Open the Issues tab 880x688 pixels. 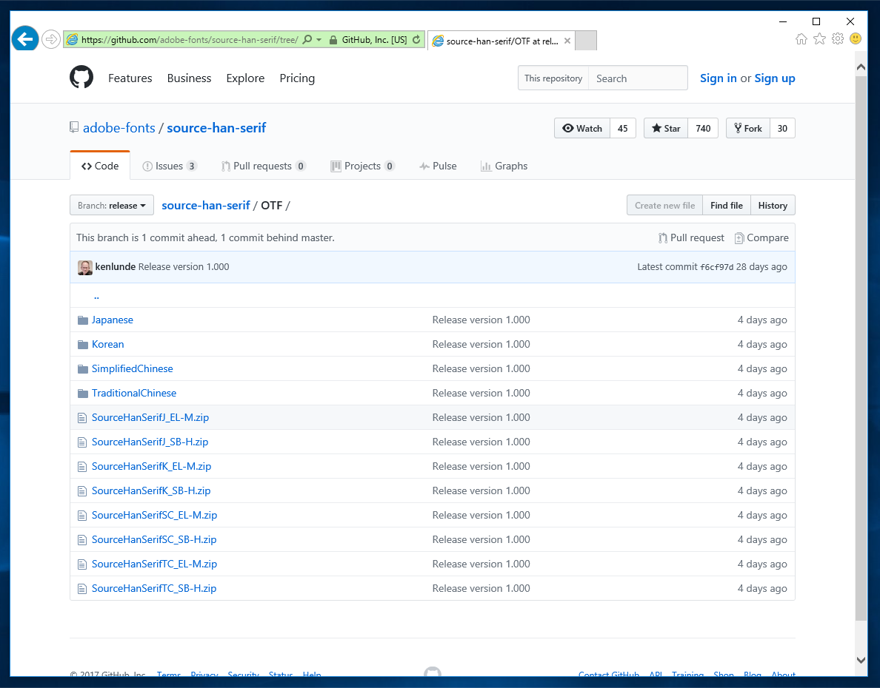click(x=169, y=166)
